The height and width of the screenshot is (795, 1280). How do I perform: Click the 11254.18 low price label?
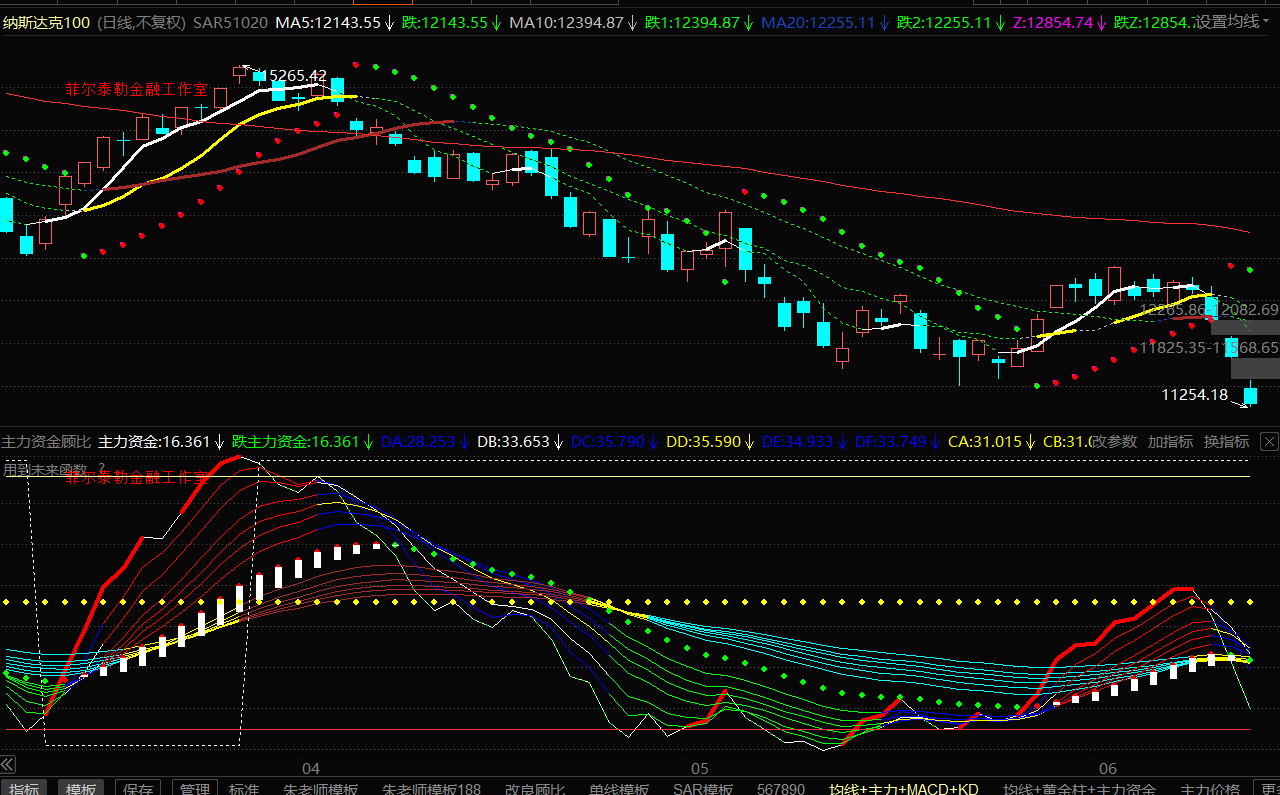pos(1194,395)
